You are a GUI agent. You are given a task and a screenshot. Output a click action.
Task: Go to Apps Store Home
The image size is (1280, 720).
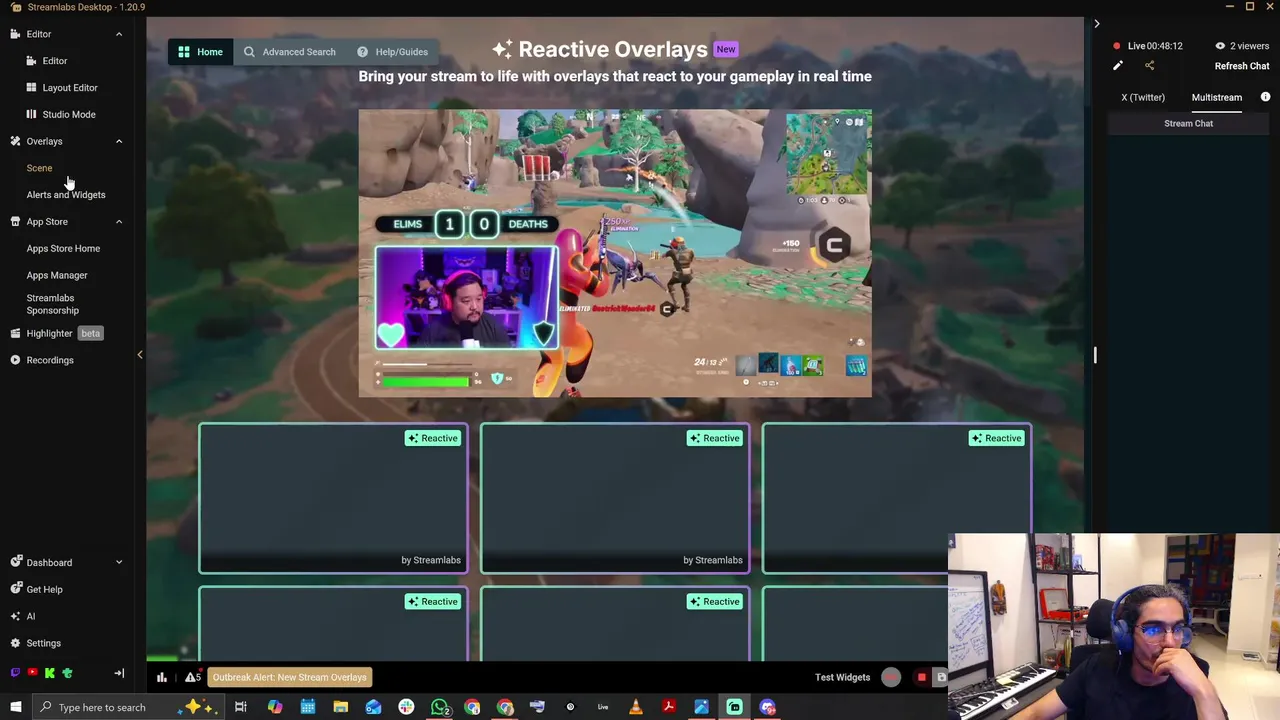(x=63, y=248)
